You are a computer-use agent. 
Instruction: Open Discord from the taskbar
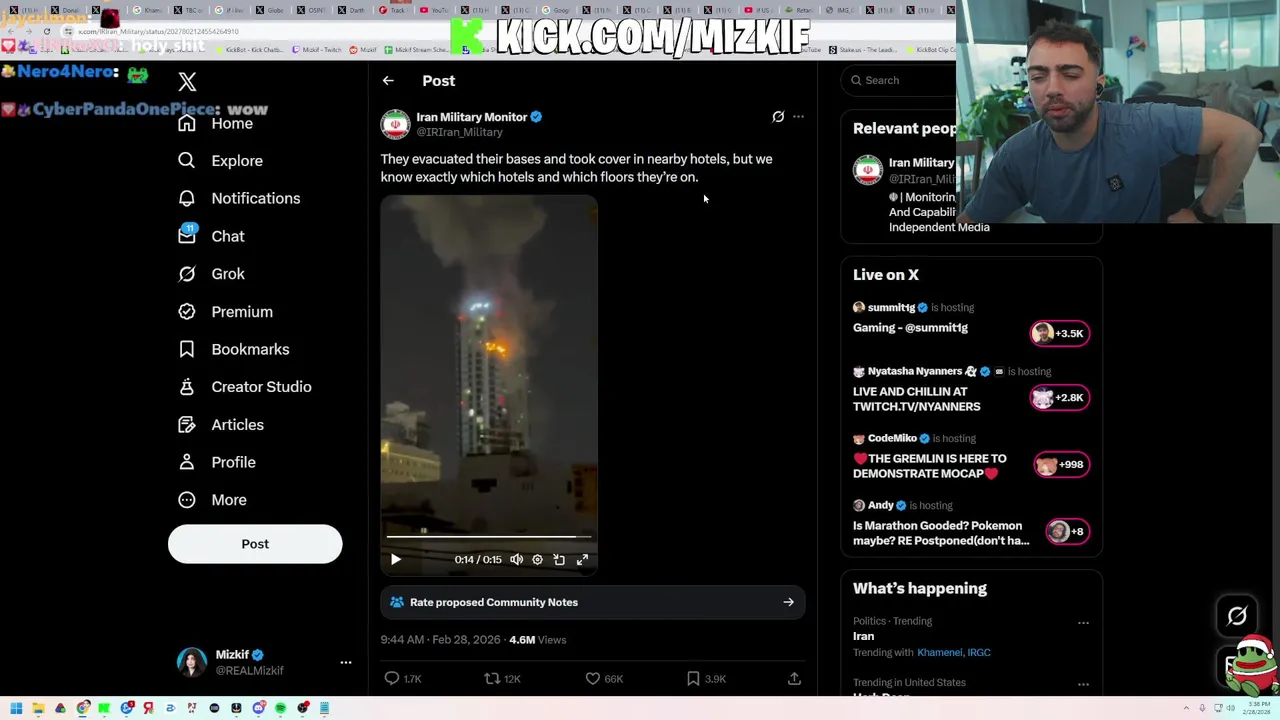tap(258, 708)
